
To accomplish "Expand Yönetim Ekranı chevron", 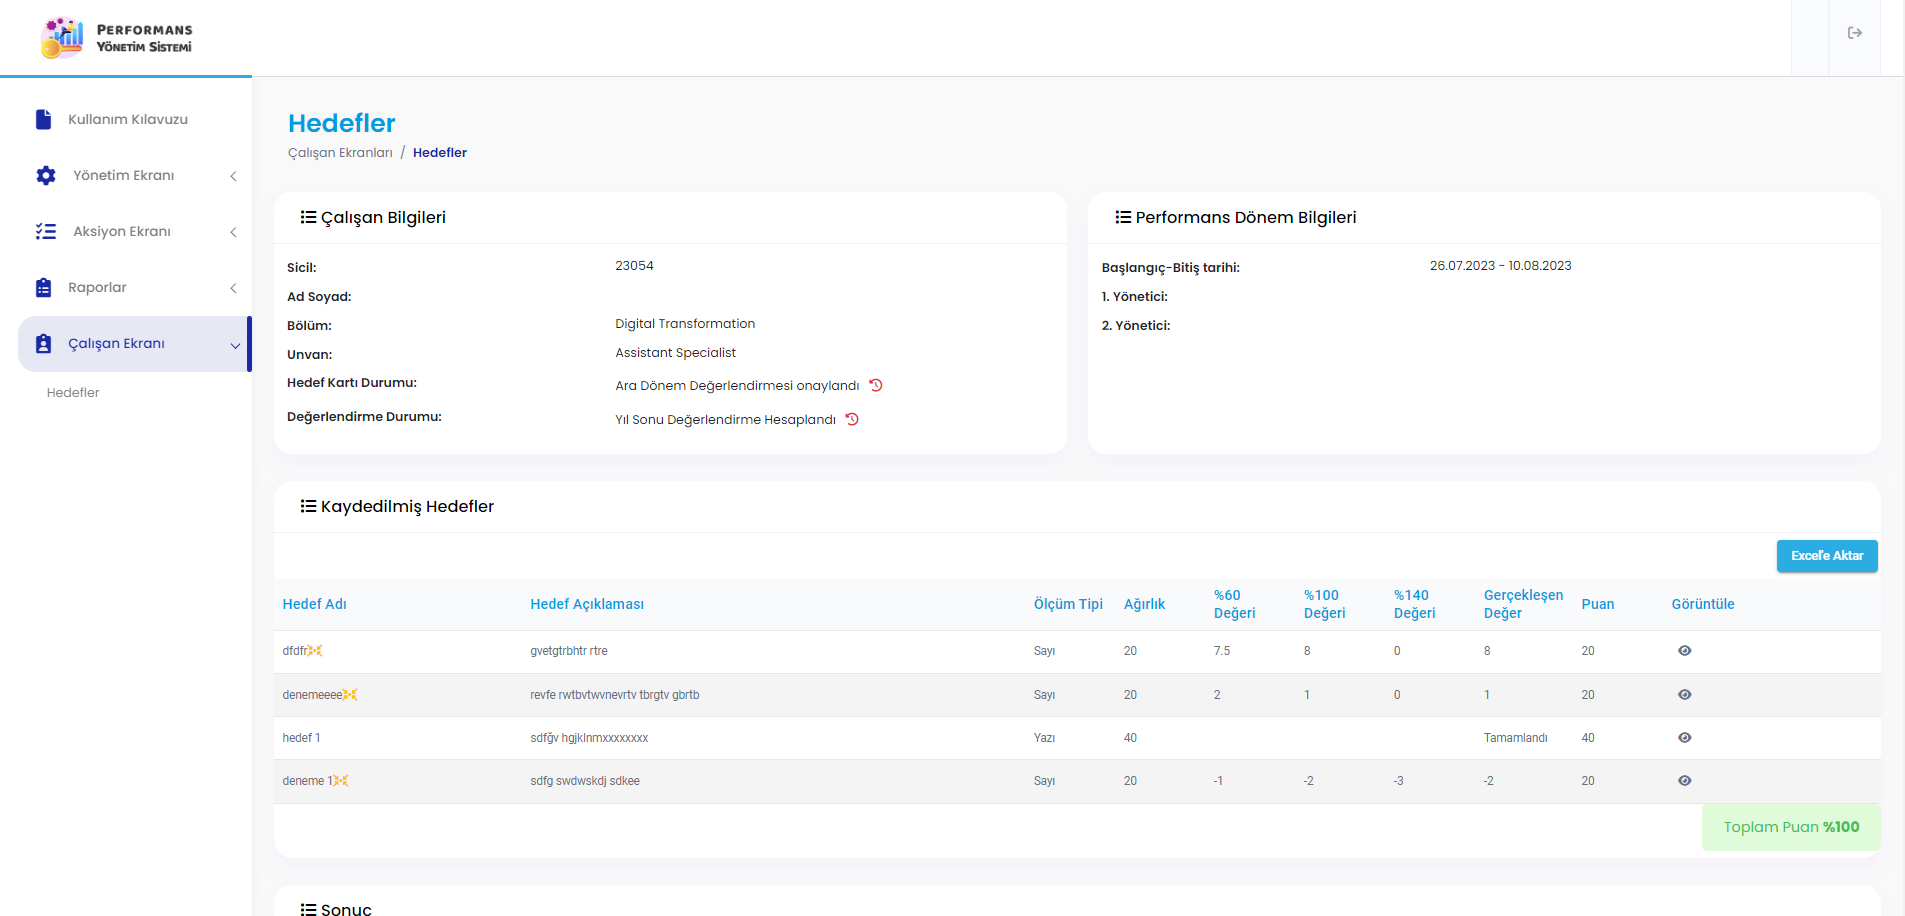I will click(x=233, y=176).
